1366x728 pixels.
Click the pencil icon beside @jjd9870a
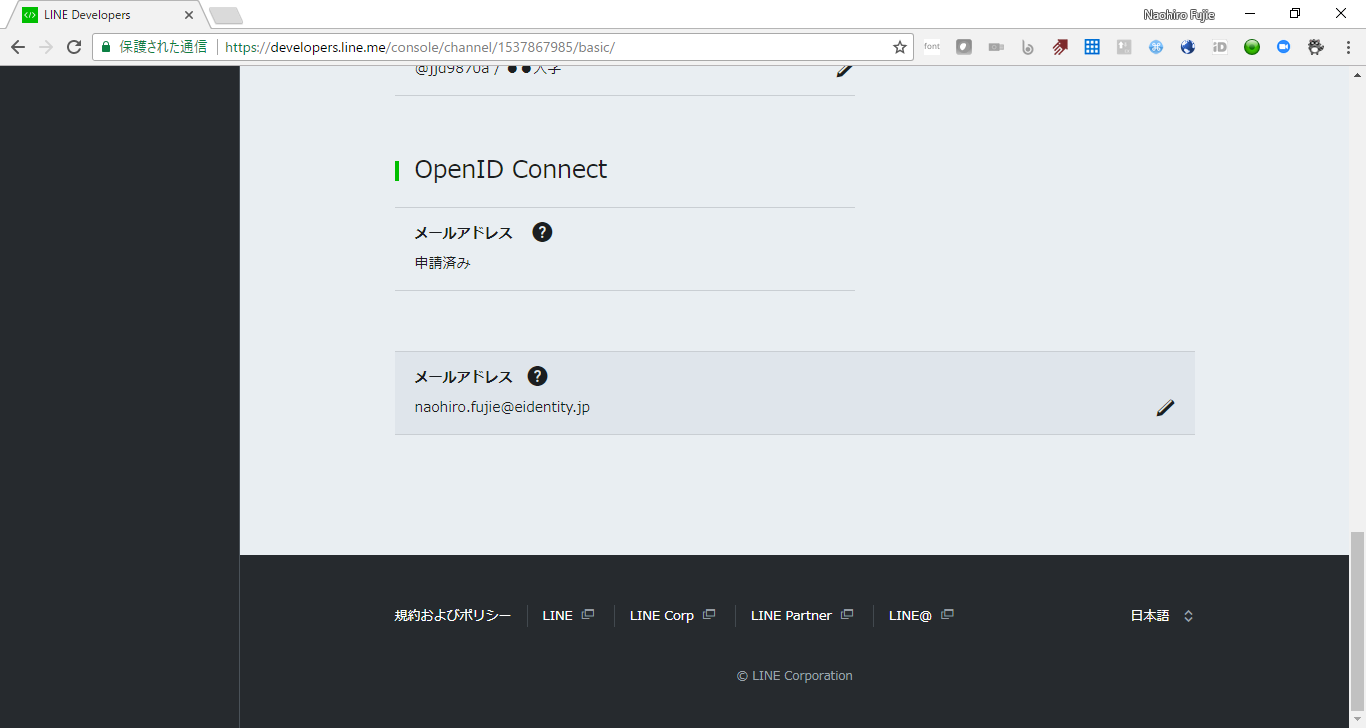tap(845, 70)
